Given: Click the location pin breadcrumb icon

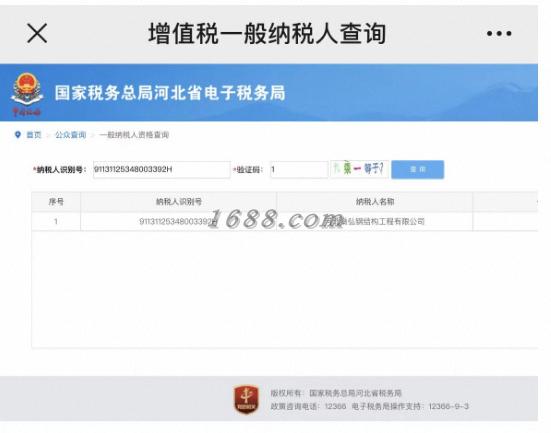Looking at the screenshot, I should coord(18,135).
